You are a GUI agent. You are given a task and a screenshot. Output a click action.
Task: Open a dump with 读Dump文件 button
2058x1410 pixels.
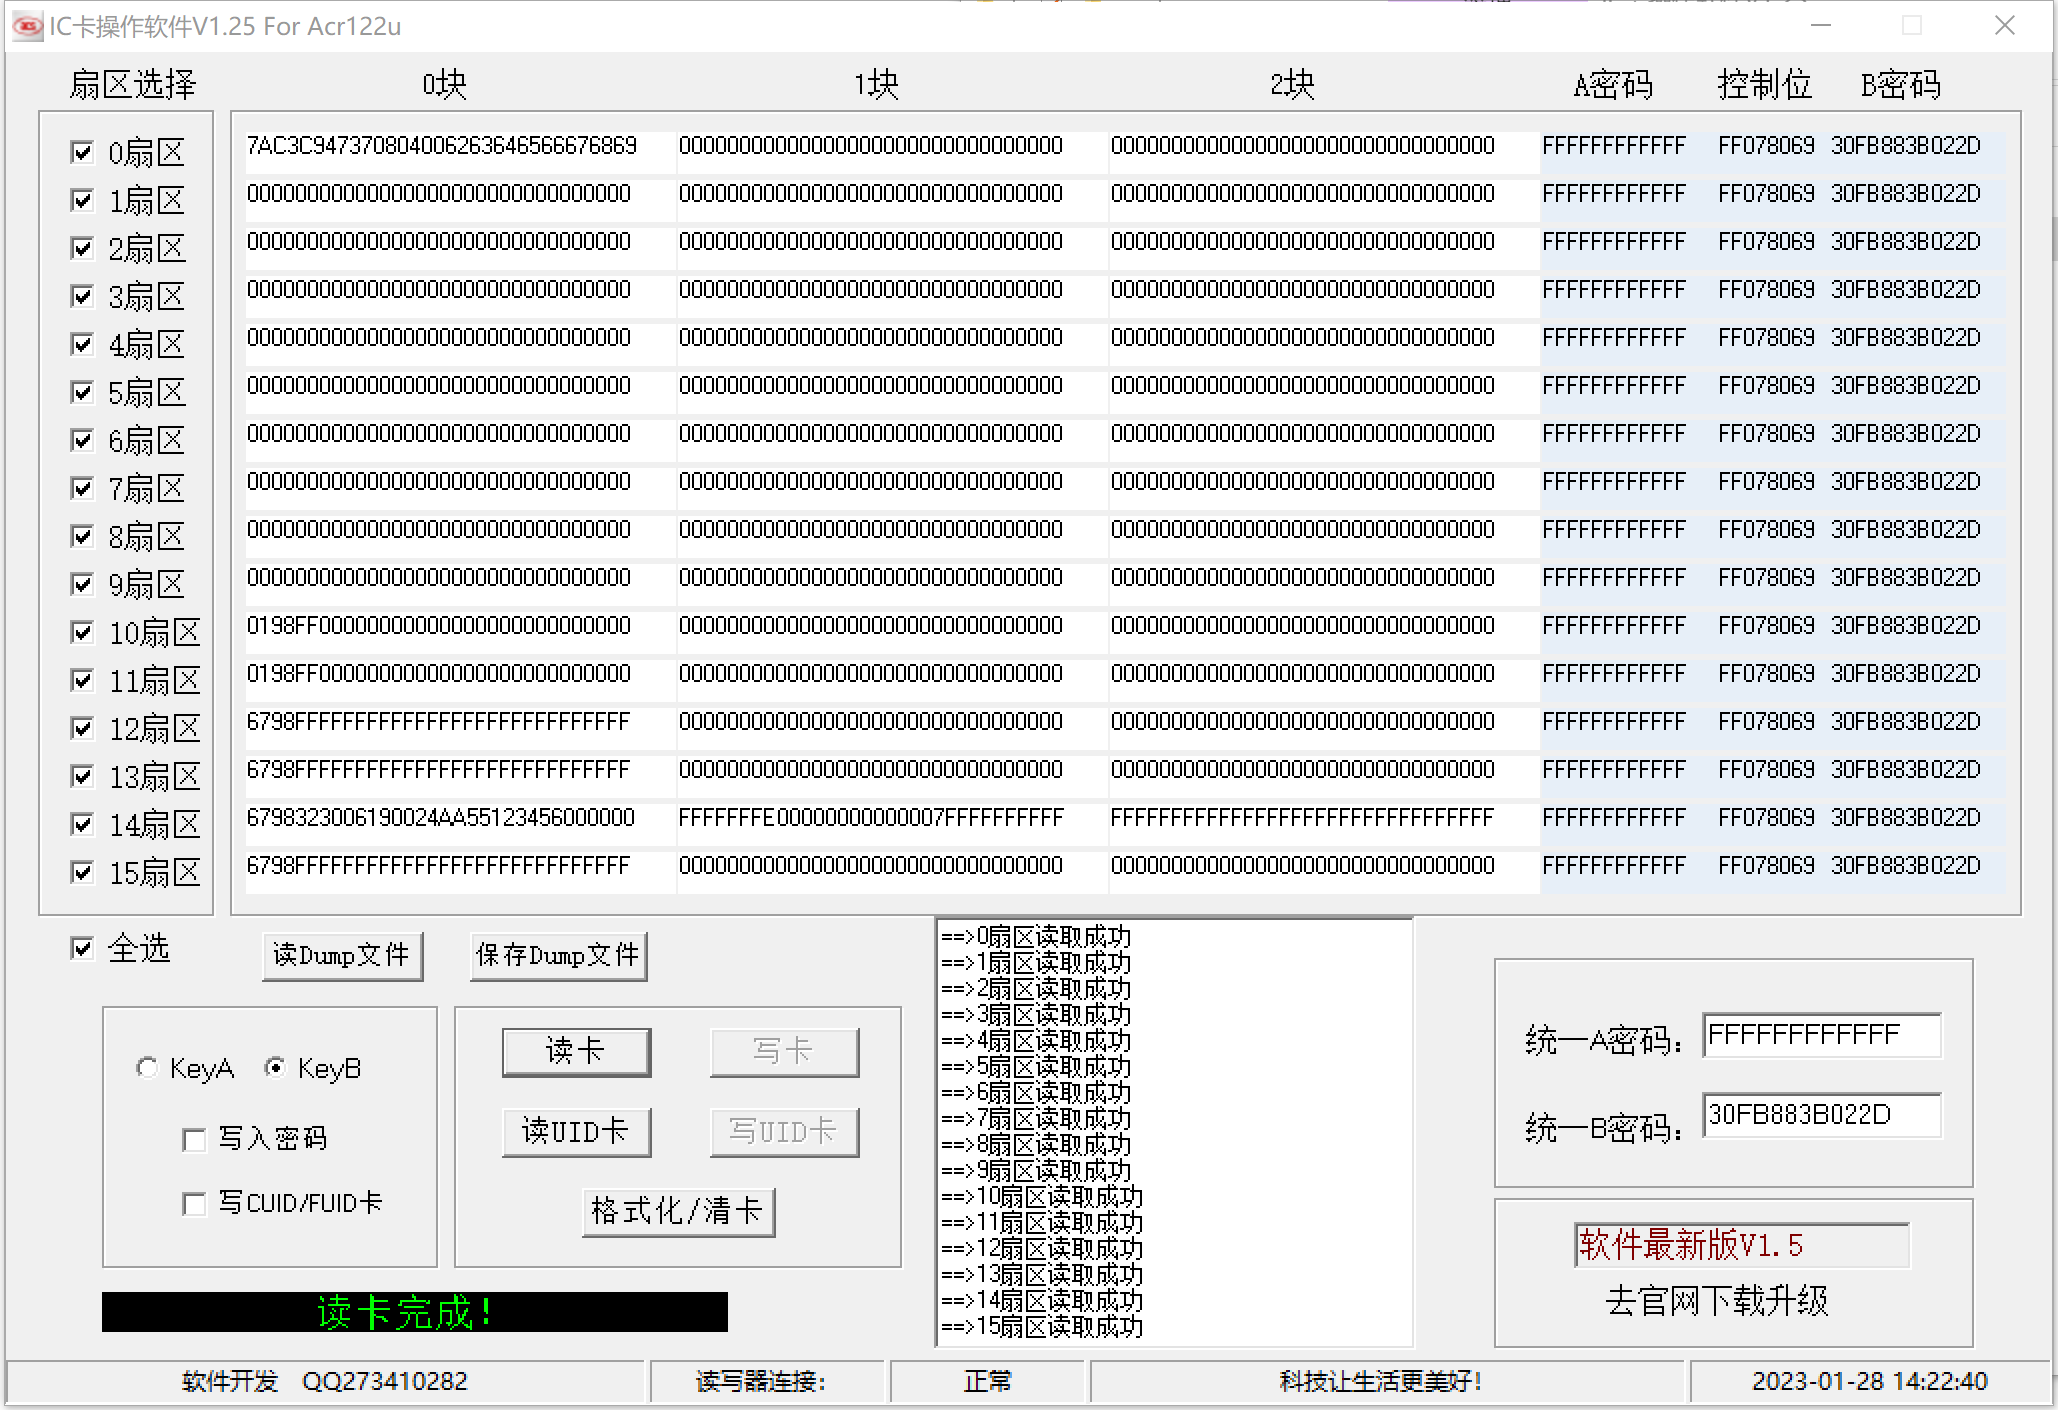point(342,956)
